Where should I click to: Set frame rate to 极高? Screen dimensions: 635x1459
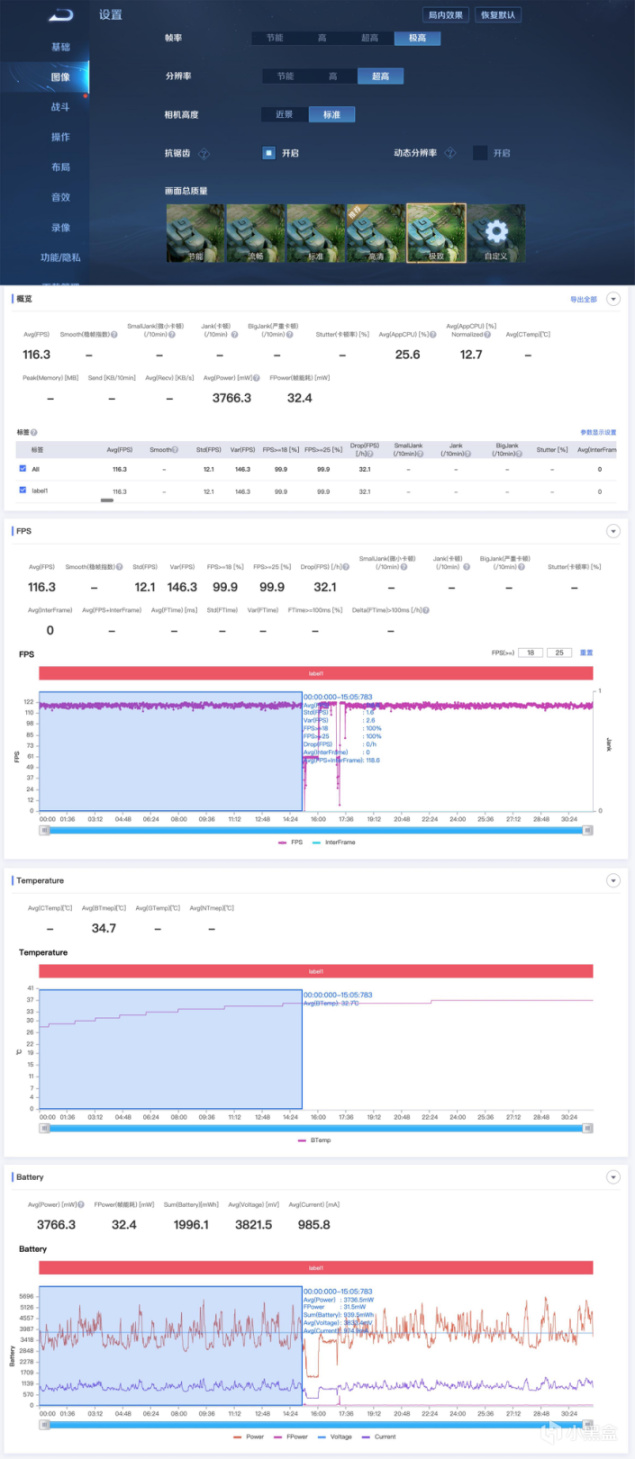pos(417,38)
